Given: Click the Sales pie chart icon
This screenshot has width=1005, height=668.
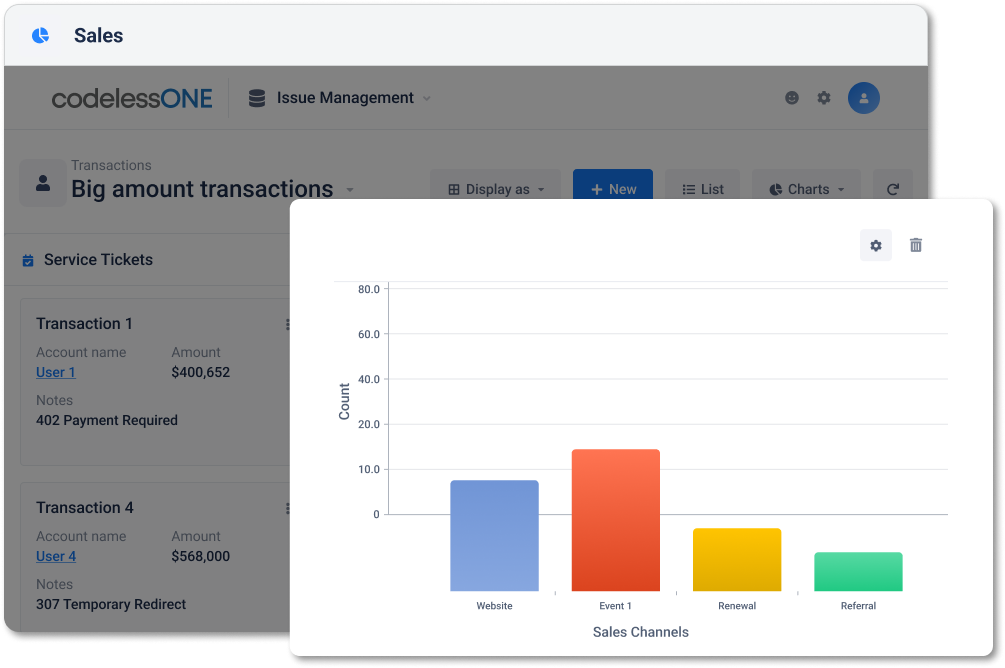Looking at the screenshot, I should click(40, 35).
